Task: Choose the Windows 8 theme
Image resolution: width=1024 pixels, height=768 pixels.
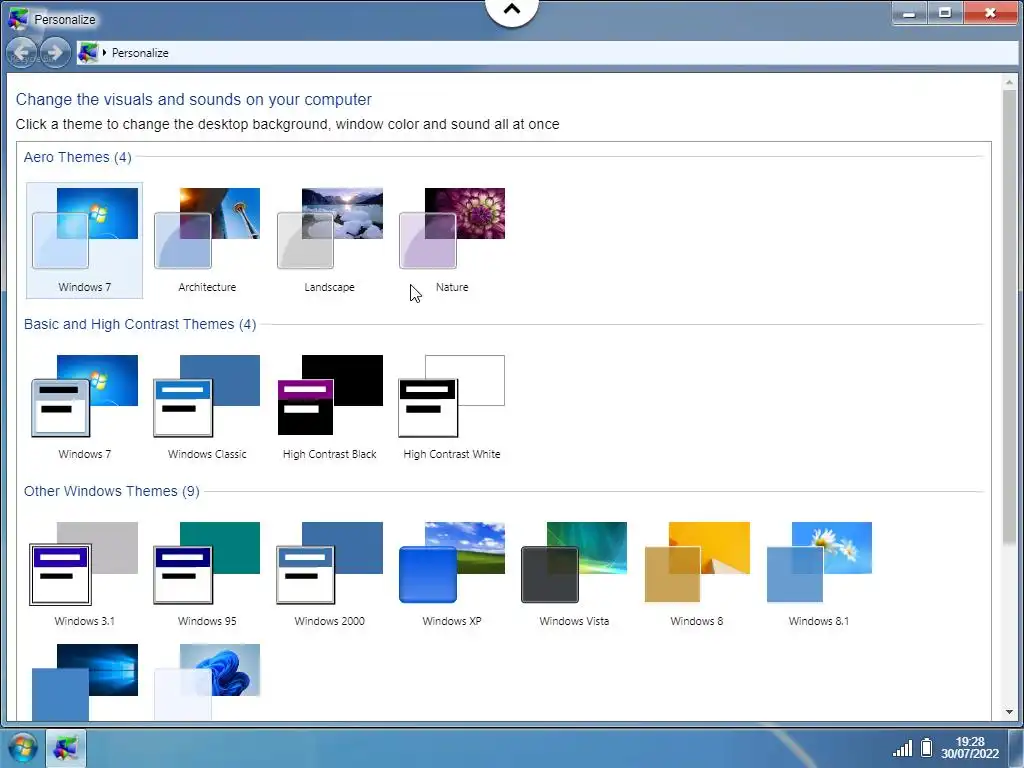Action: [x=697, y=575]
